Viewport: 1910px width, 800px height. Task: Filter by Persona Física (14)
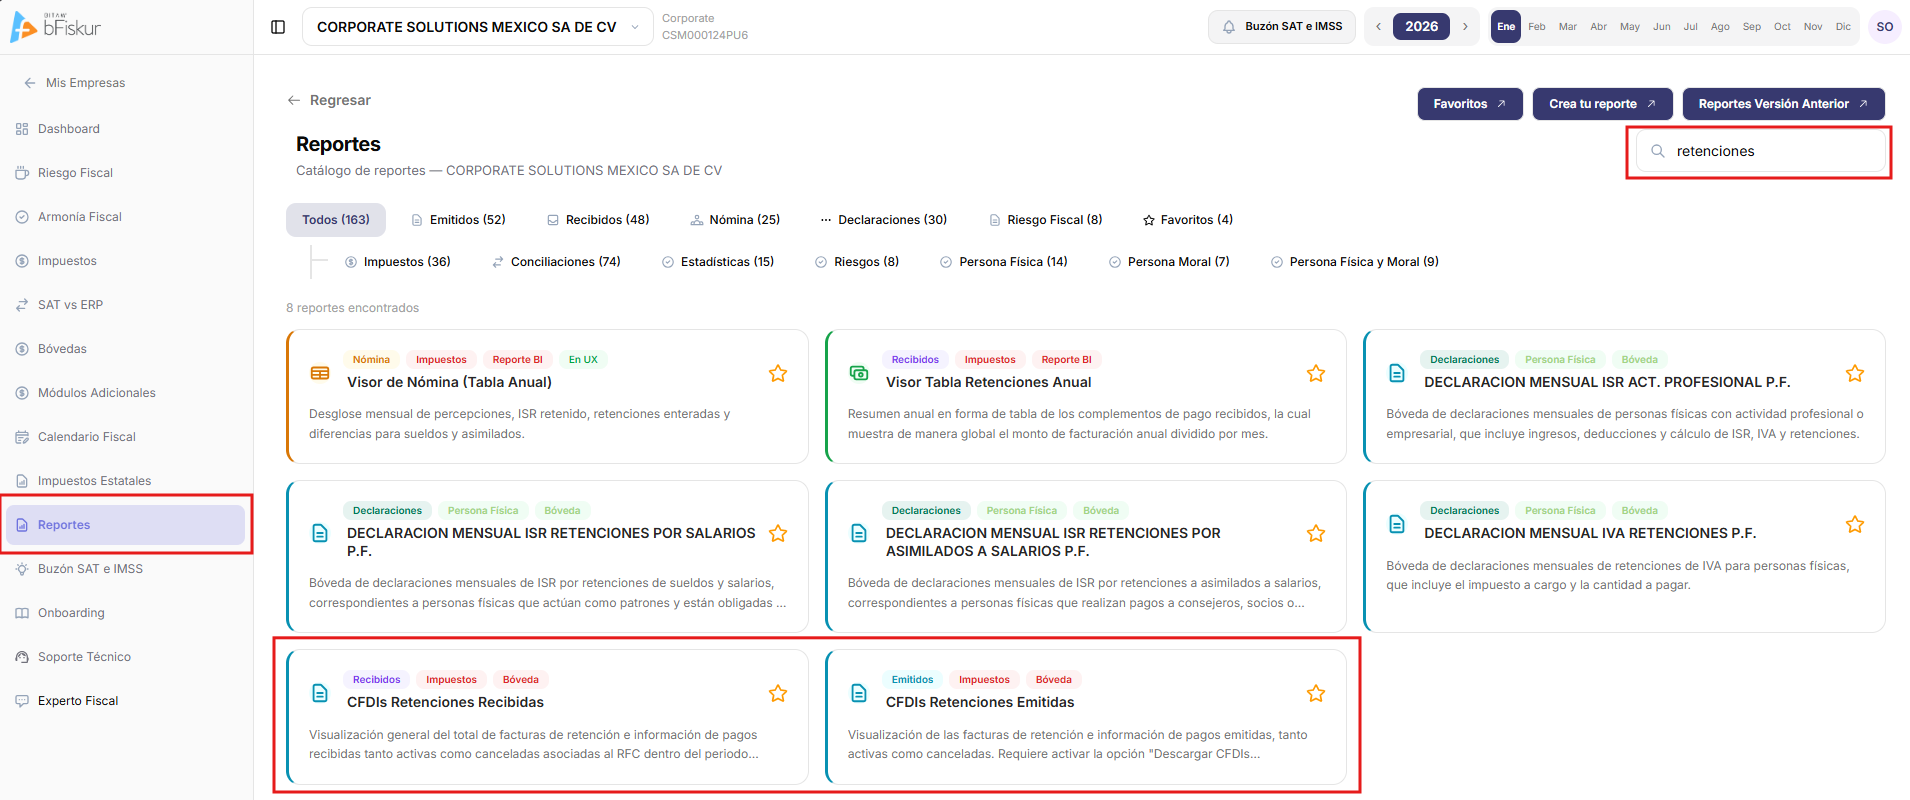pos(1003,262)
